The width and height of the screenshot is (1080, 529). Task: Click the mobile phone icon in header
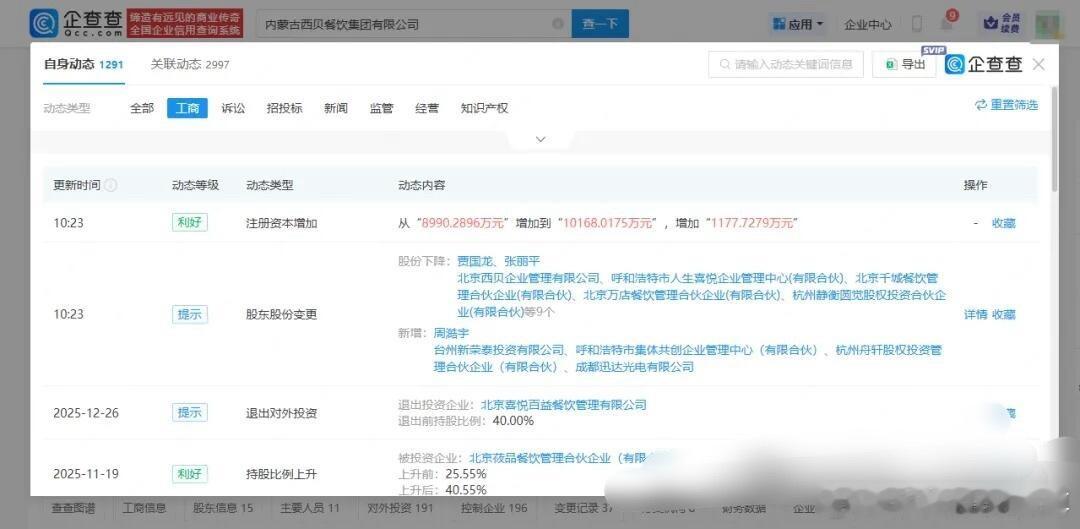(x=917, y=23)
